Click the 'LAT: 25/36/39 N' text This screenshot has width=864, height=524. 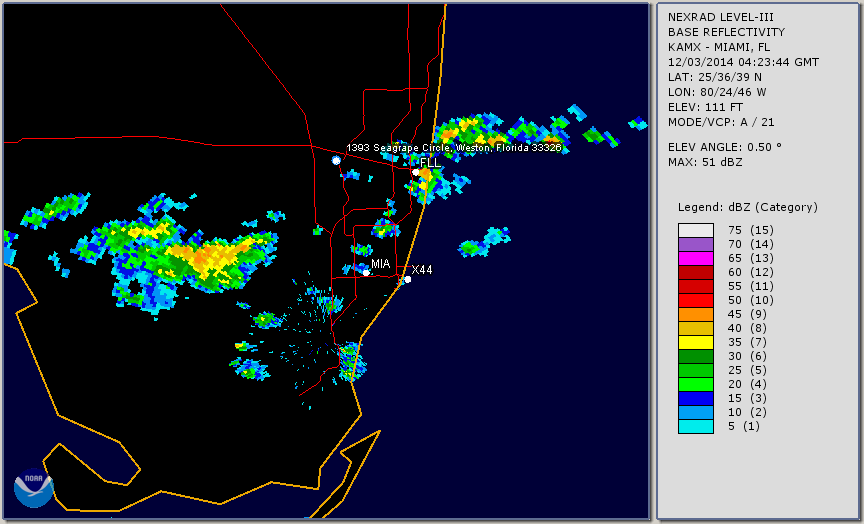point(715,77)
